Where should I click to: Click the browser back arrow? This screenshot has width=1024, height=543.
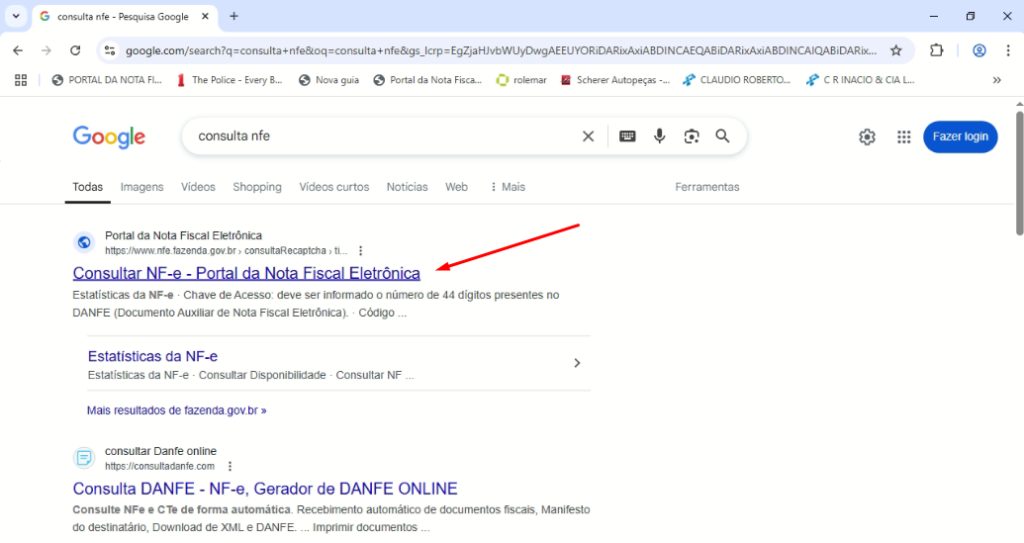[18, 50]
